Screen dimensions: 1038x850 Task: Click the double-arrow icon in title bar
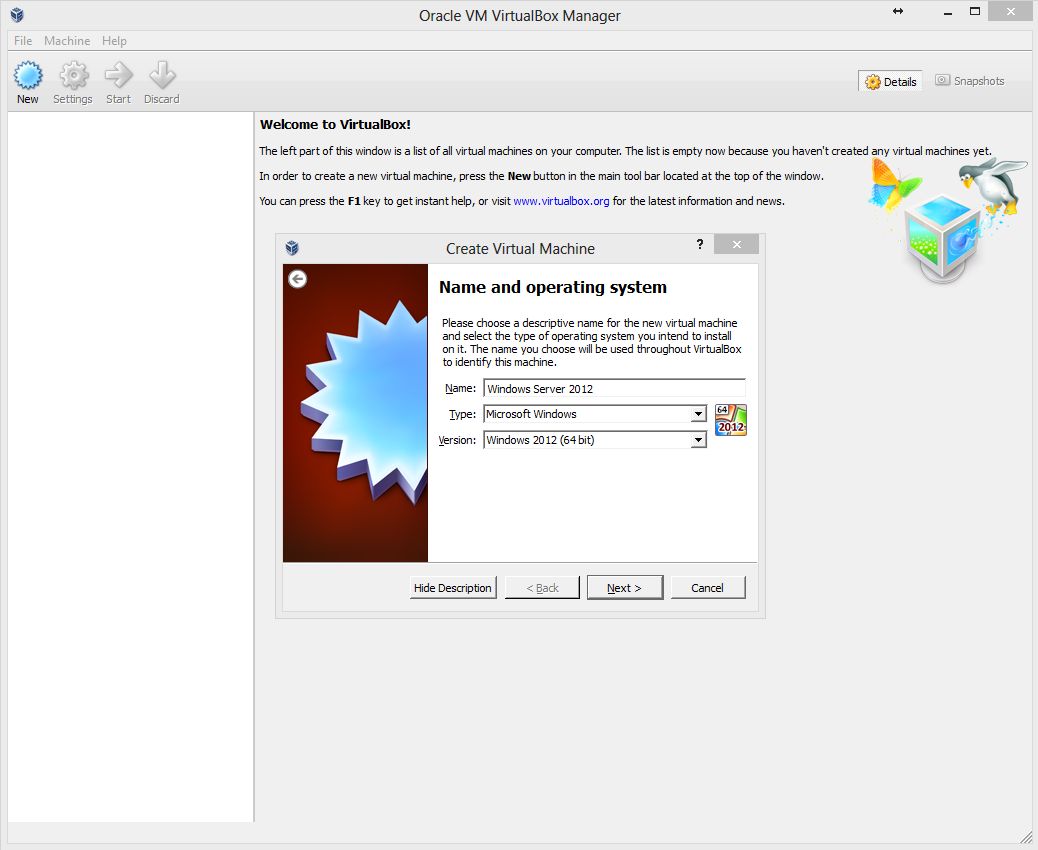[x=898, y=11]
